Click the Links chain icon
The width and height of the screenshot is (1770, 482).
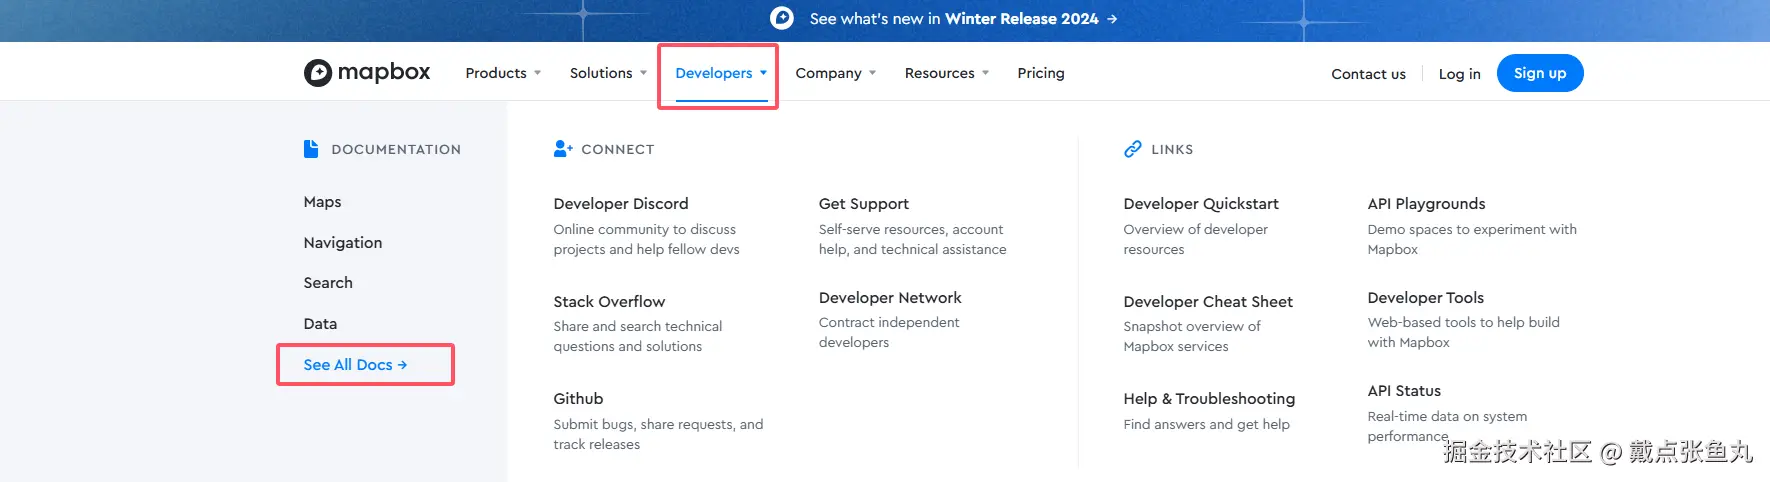[1132, 149]
